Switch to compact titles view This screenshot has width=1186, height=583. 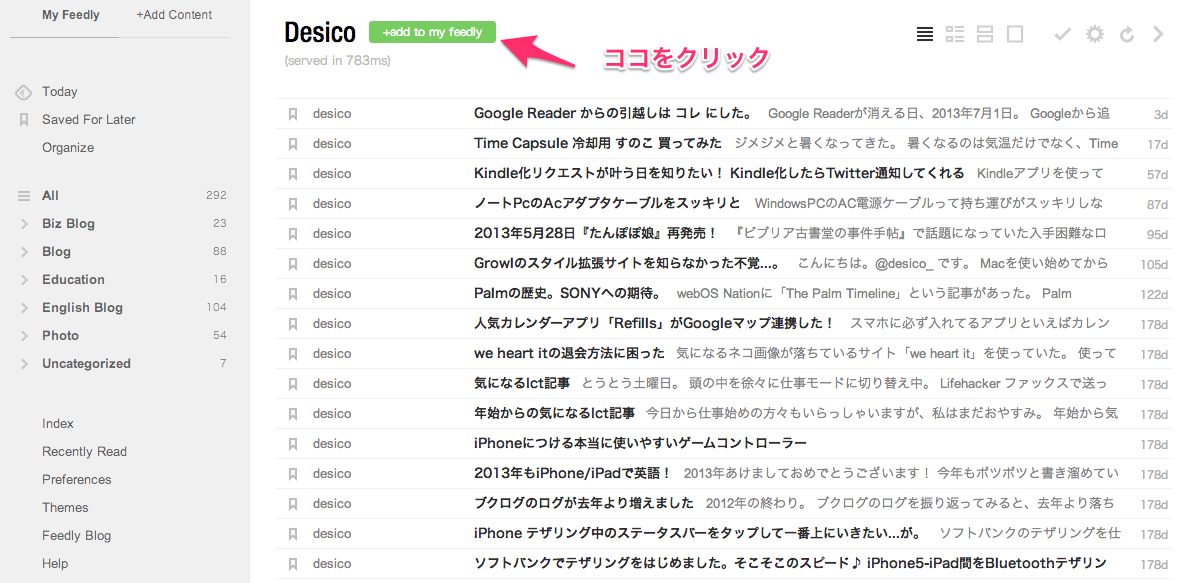click(924, 33)
